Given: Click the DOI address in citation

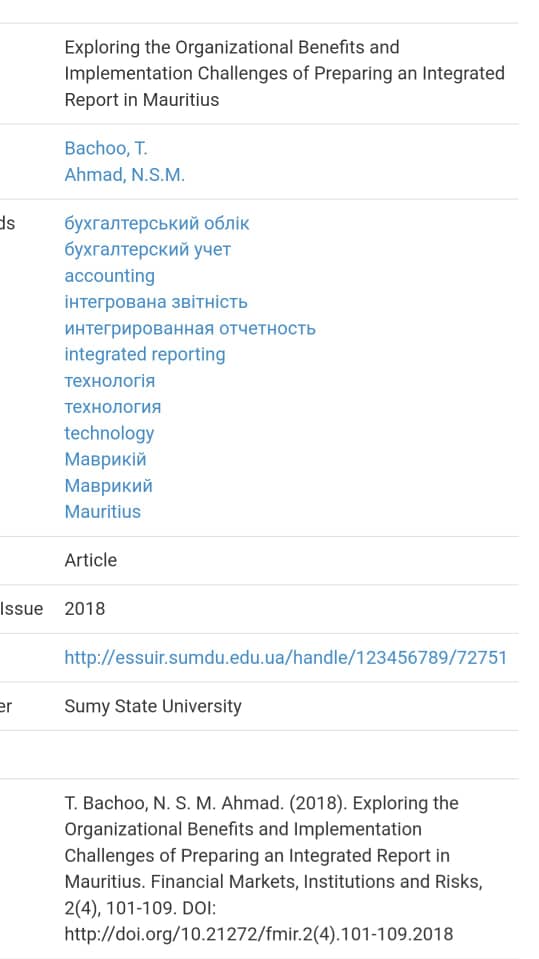Looking at the screenshot, I should click(259, 935).
